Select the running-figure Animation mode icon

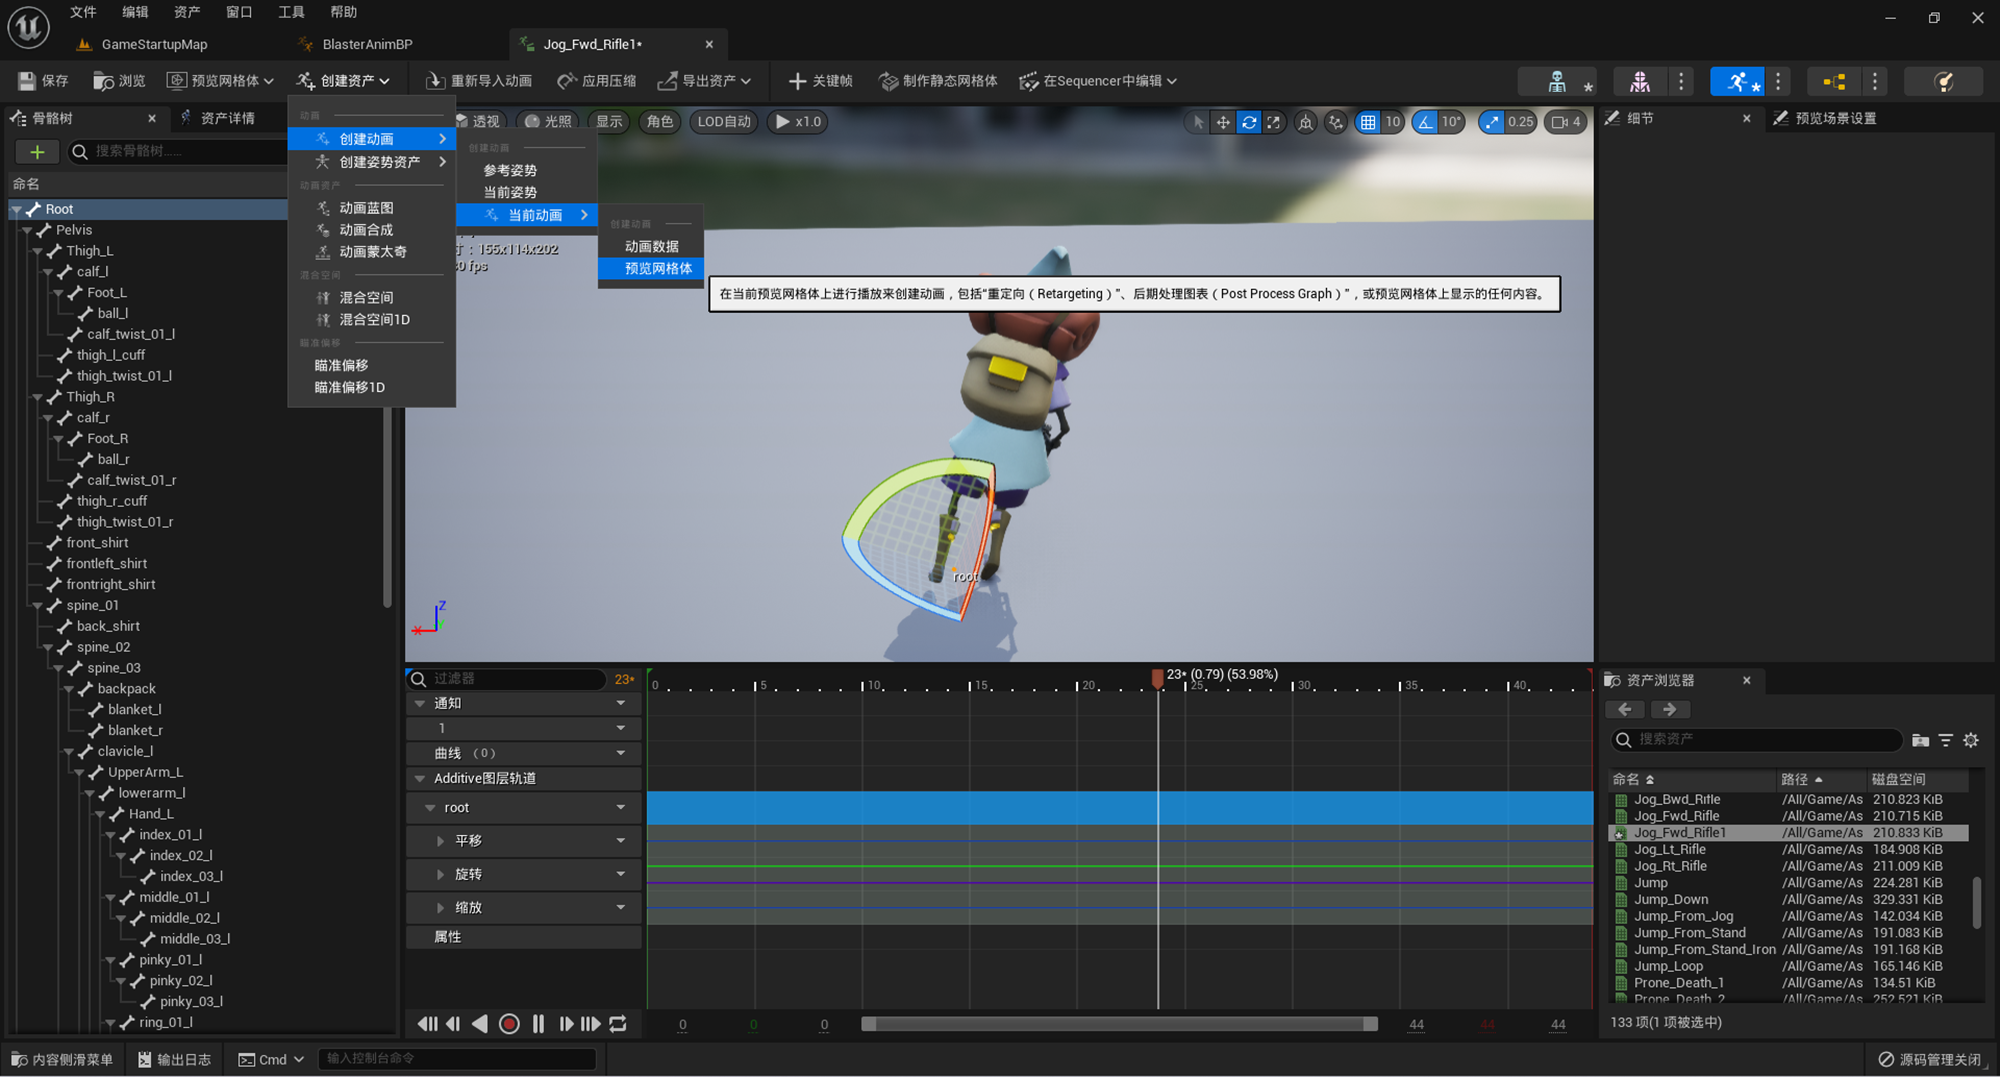pos(1737,82)
